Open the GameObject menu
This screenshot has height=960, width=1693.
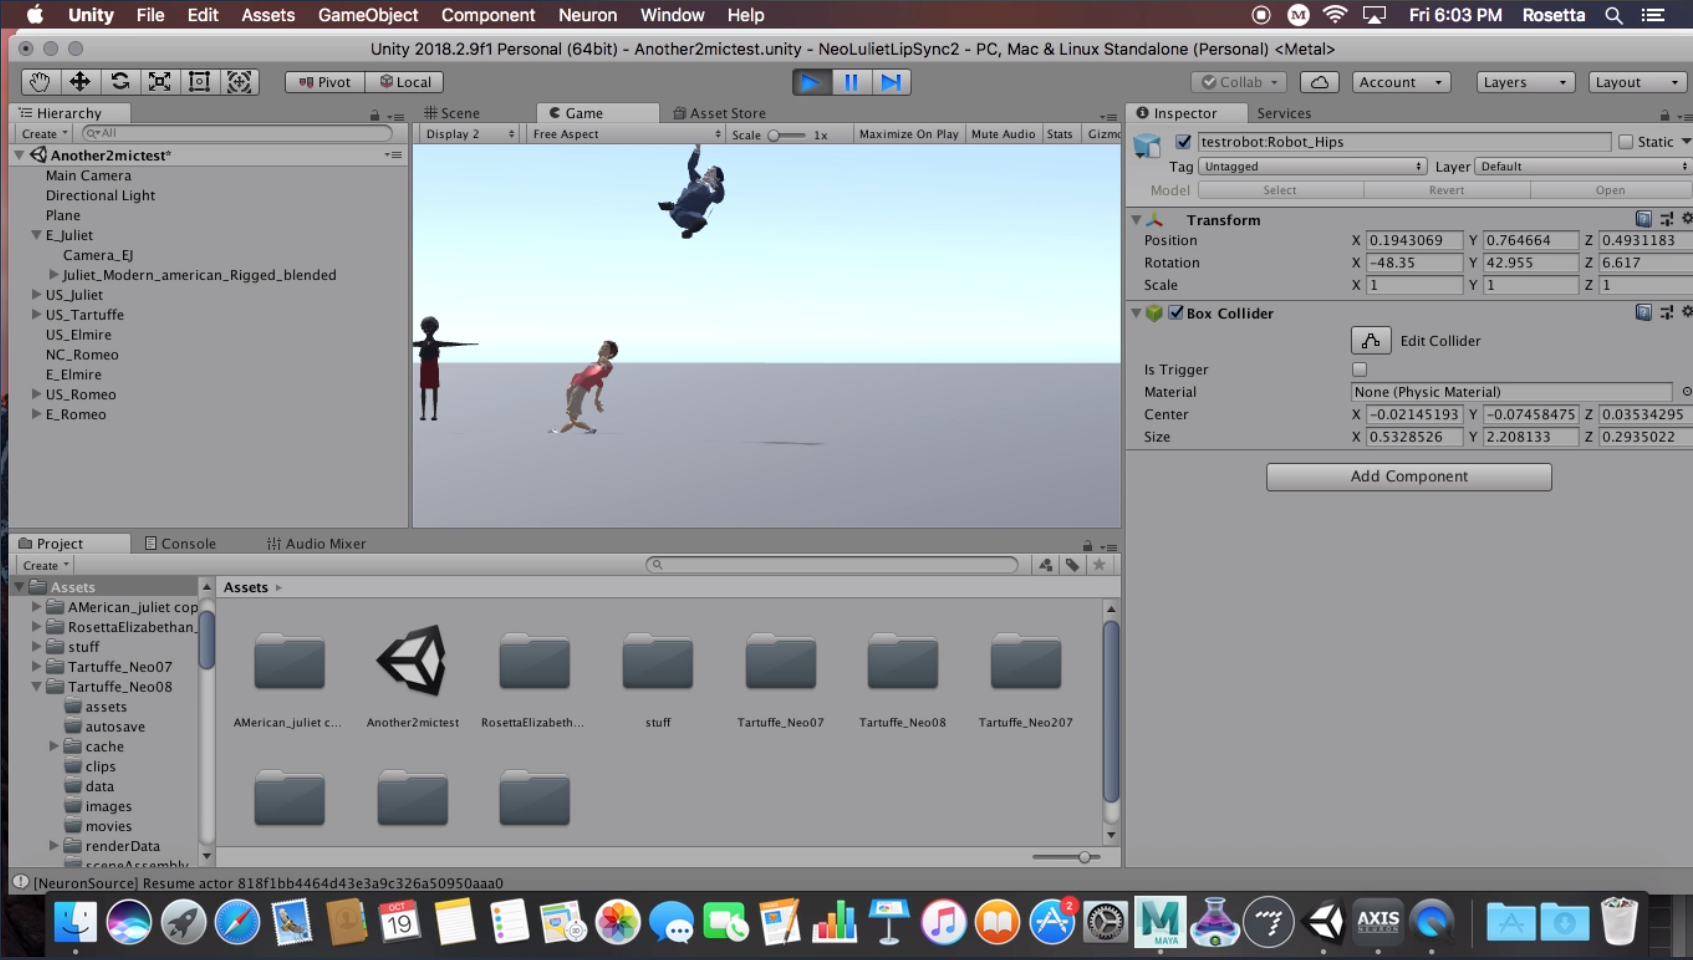click(368, 15)
